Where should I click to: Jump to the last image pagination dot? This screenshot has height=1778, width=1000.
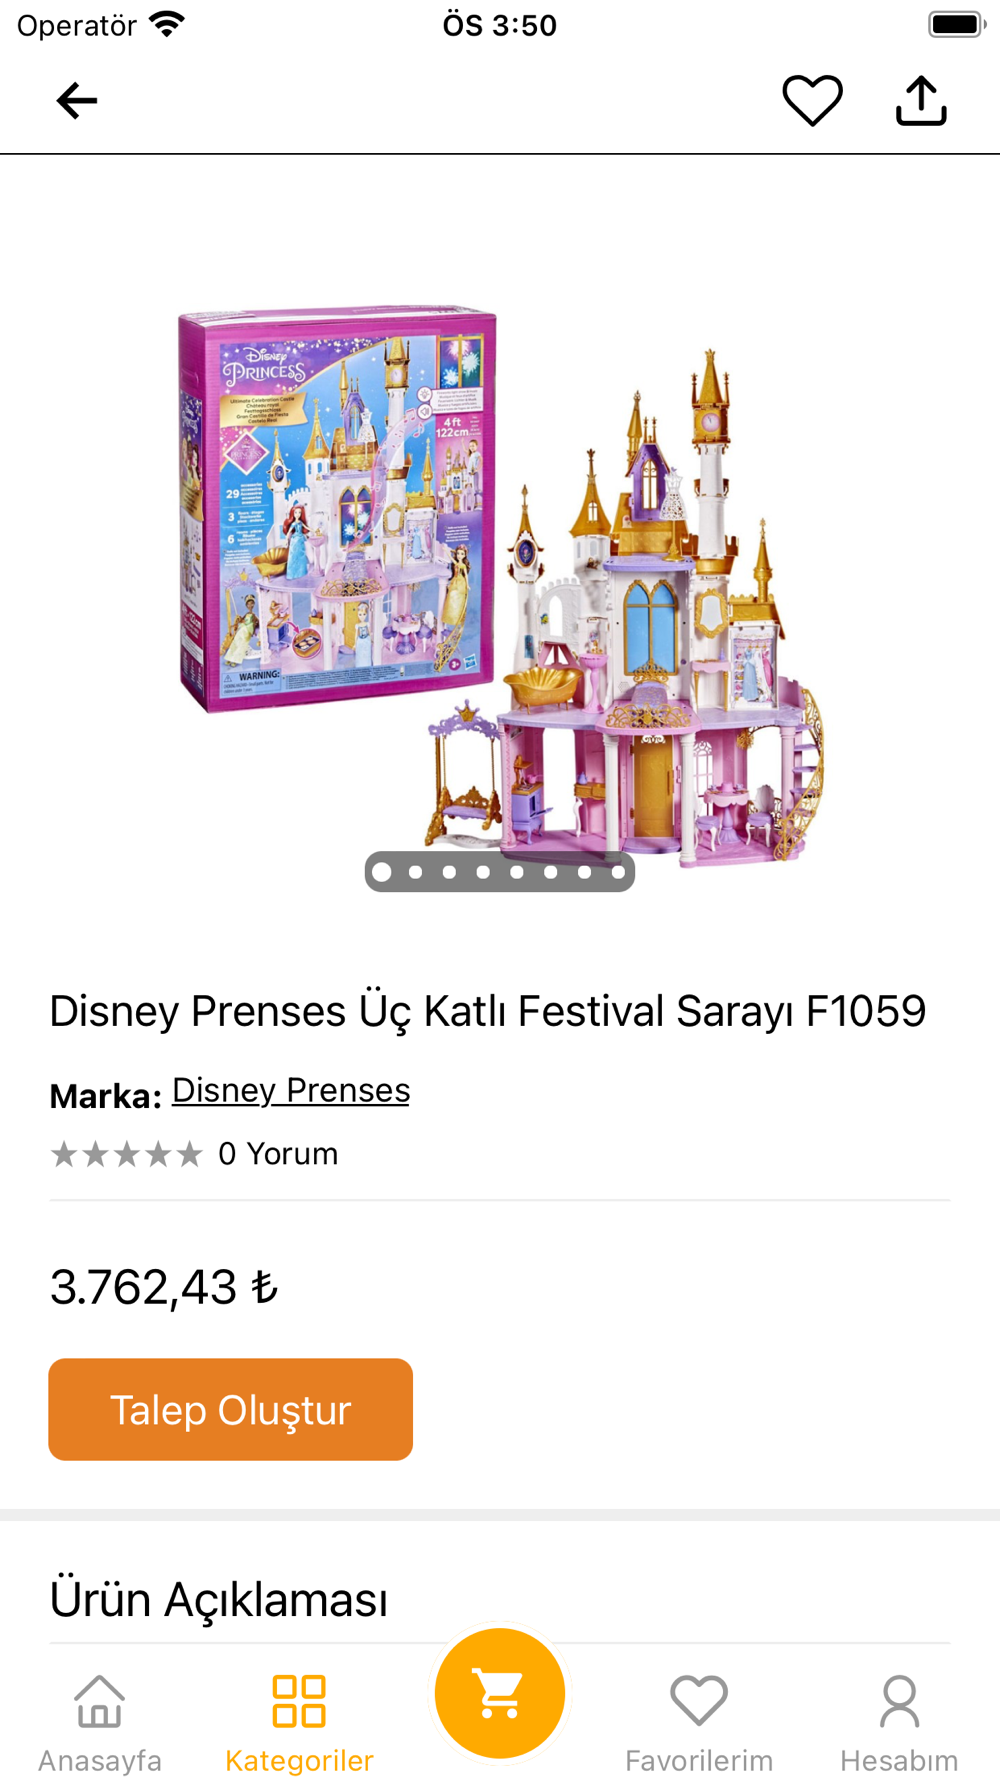pos(618,872)
